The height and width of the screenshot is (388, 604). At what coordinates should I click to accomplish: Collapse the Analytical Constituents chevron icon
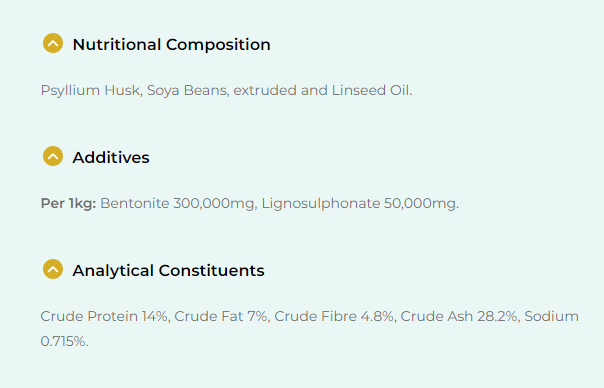pos(53,269)
